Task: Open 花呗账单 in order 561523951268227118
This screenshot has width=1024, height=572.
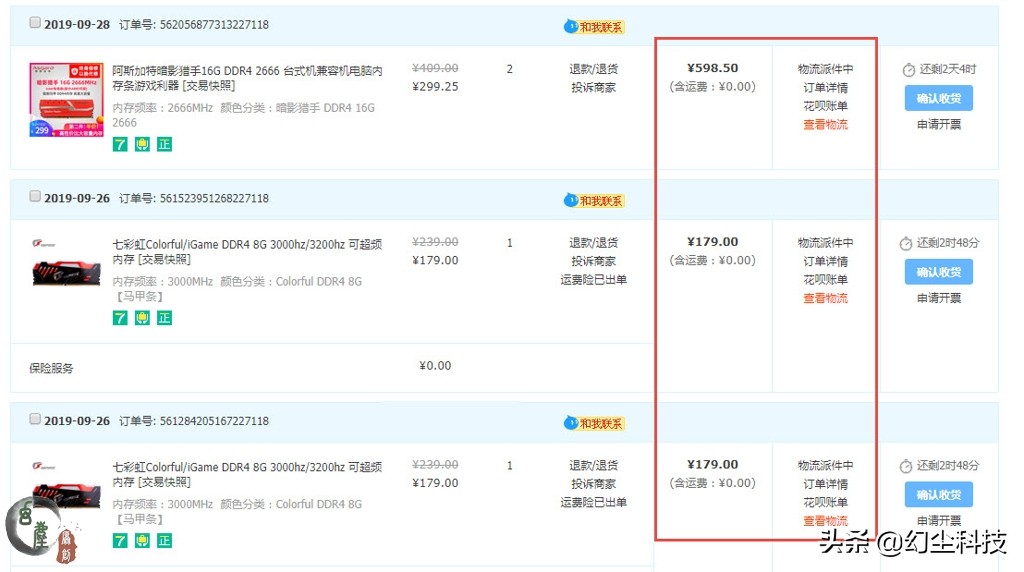Action: [825, 279]
